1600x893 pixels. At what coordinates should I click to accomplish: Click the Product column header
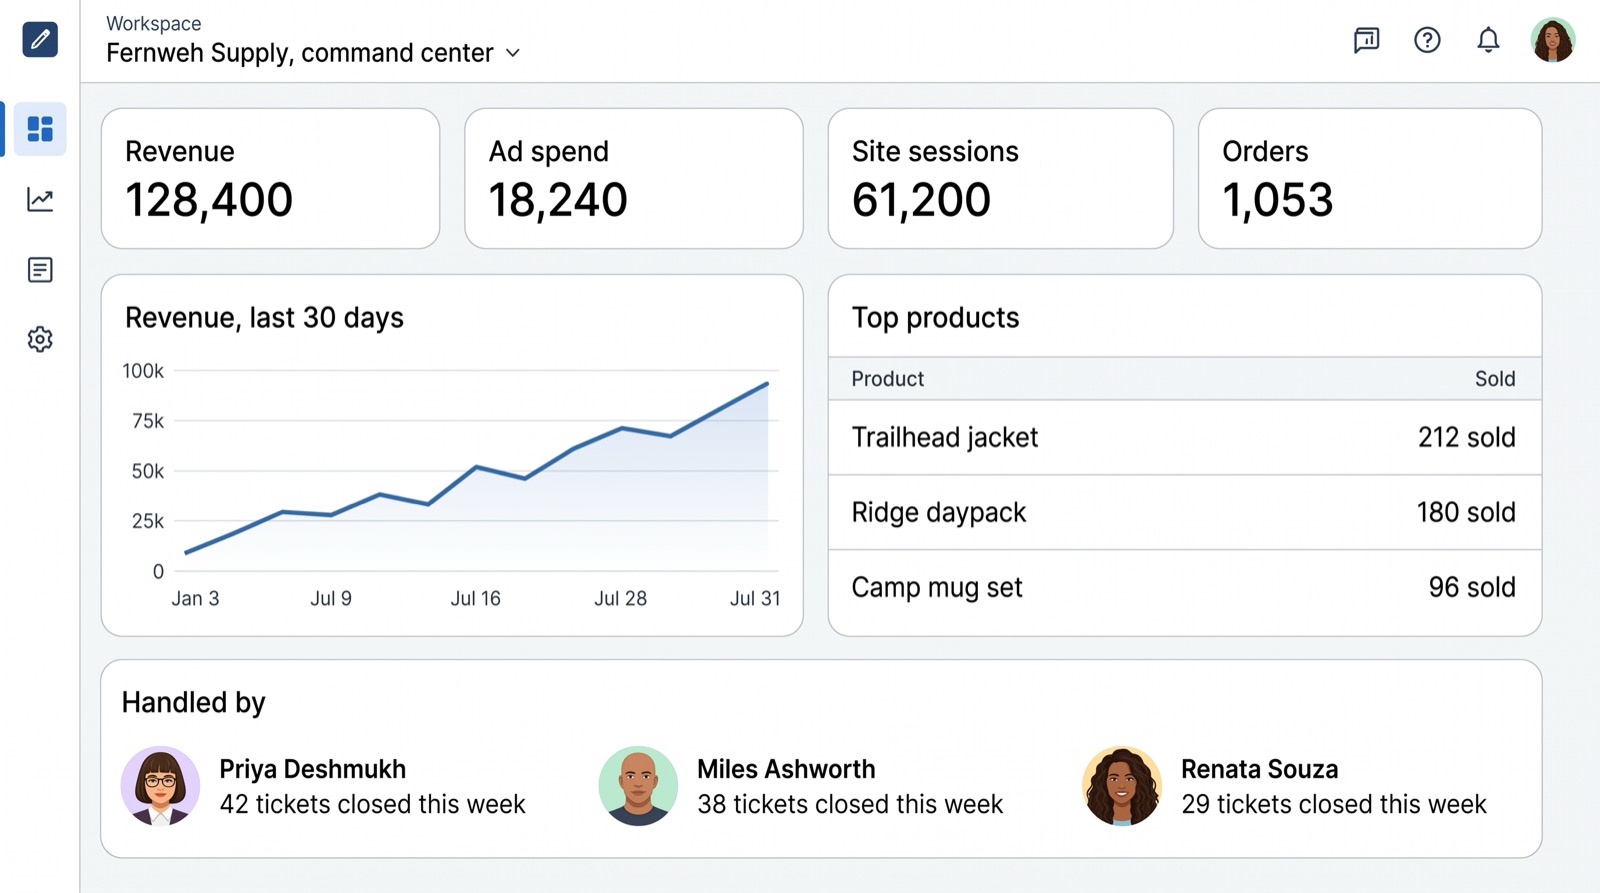(x=887, y=379)
